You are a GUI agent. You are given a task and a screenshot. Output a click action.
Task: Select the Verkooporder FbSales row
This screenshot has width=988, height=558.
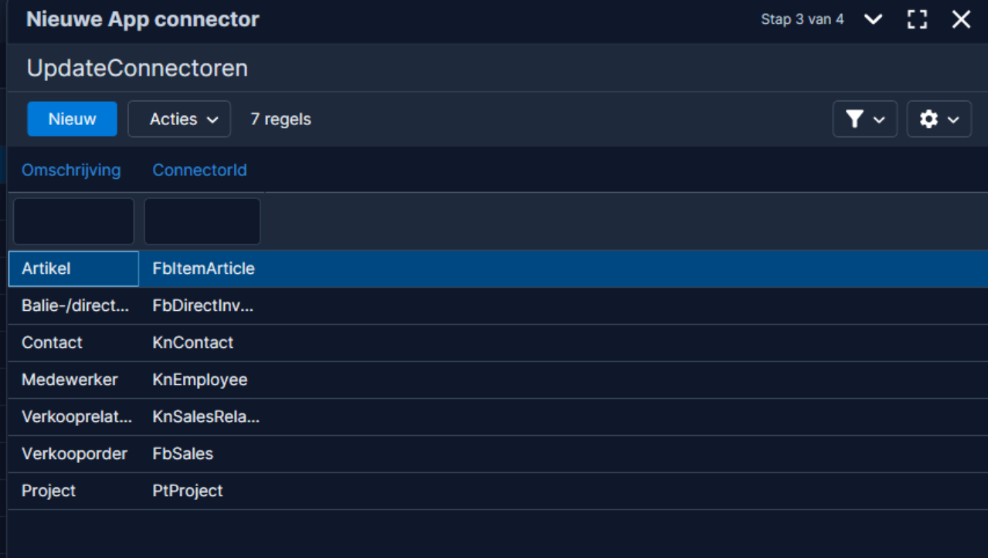(498, 454)
